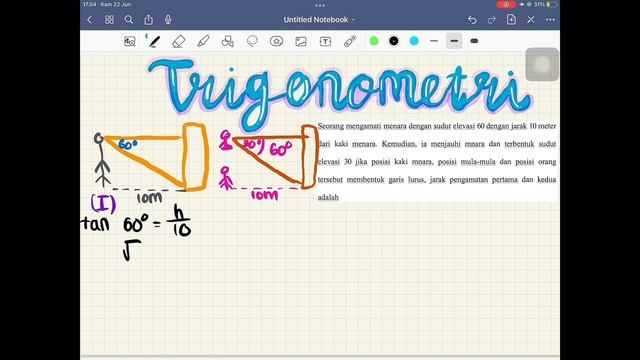Select the thinnest stroke width
The image size is (640, 360).
(434, 41)
